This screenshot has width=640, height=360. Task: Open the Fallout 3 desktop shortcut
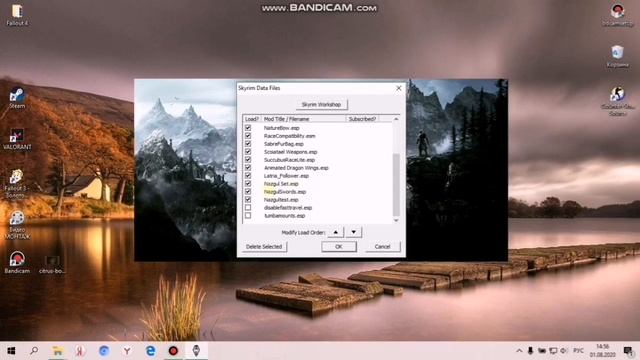(16, 183)
